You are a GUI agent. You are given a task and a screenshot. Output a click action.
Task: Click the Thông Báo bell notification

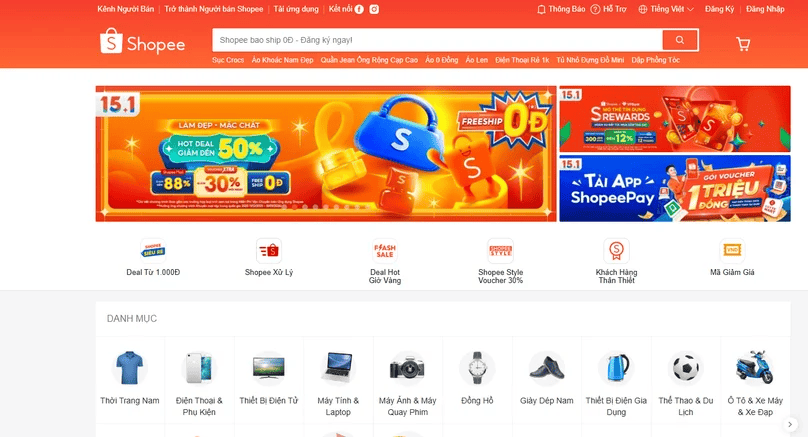pyautogui.click(x=561, y=9)
